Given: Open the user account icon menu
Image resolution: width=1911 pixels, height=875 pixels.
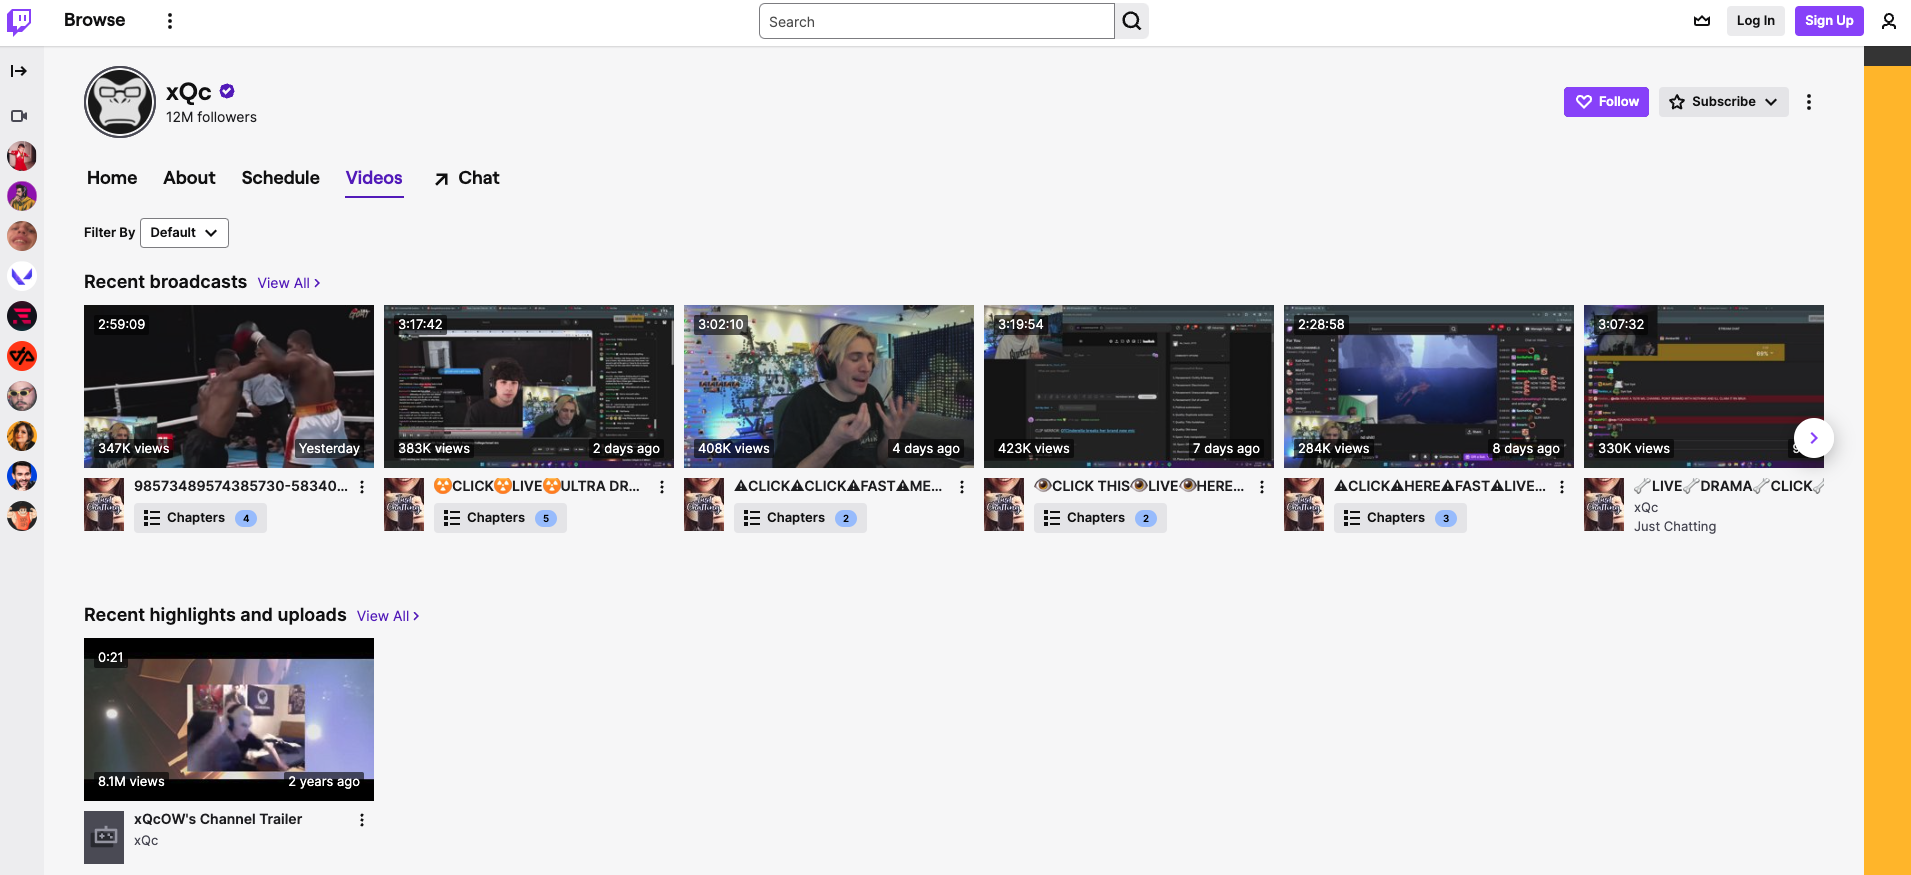Looking at the screenshot, I should 1889,21.
